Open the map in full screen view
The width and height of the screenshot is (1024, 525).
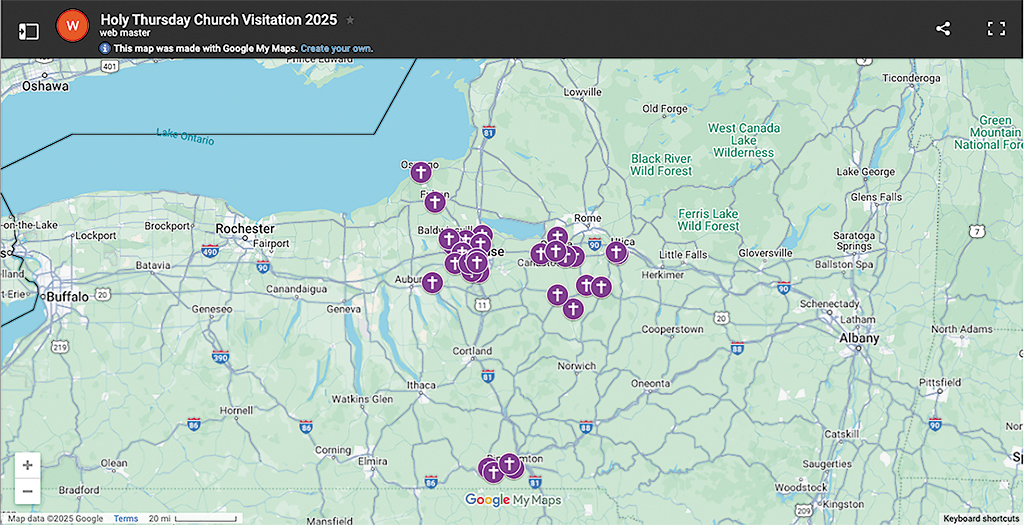pos(996,29)
